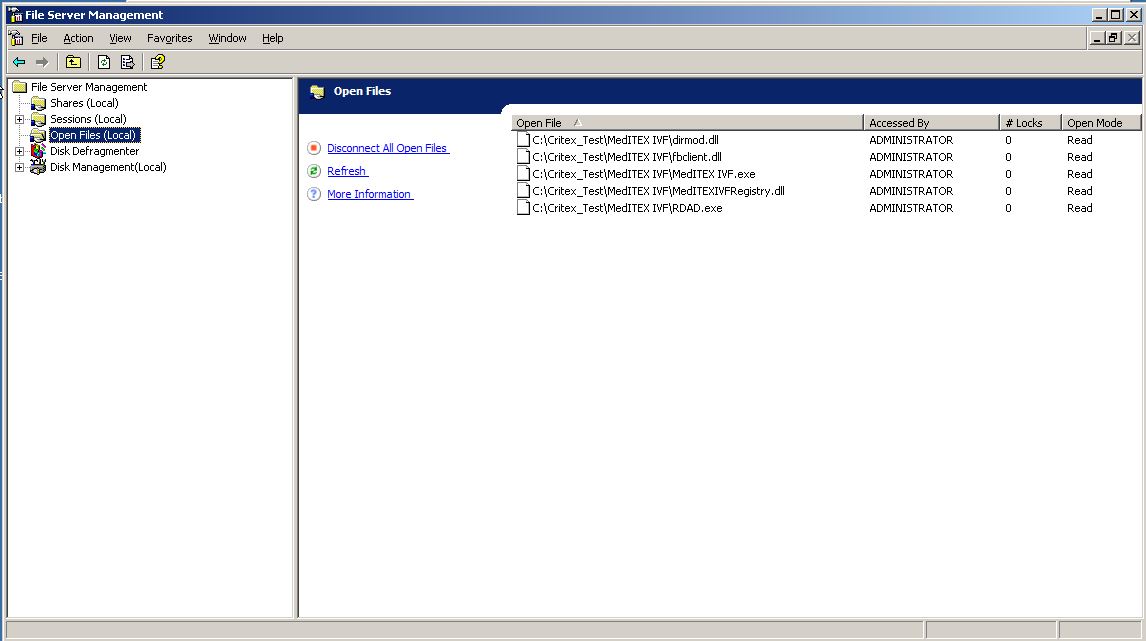
Task: Click Read mode in the MedITEX IVF.exe row
Action: 1079,174
